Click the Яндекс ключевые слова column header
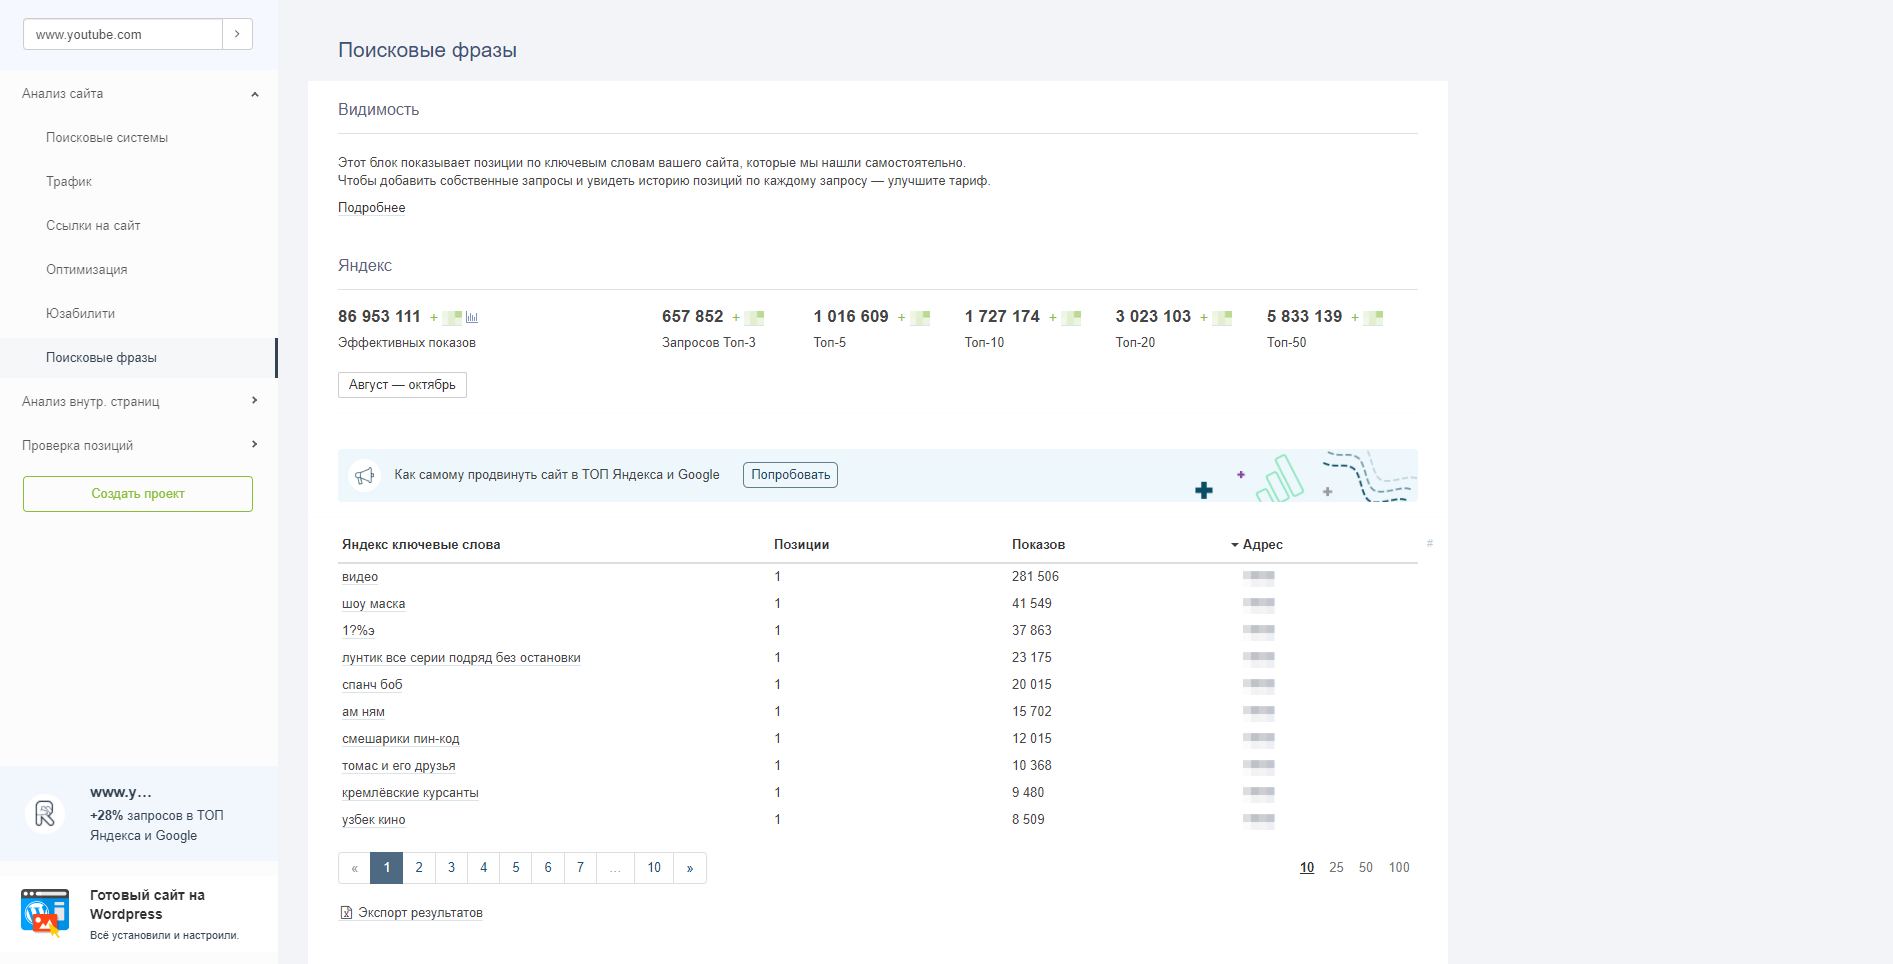1893x964 pixels. pos(421,545)
